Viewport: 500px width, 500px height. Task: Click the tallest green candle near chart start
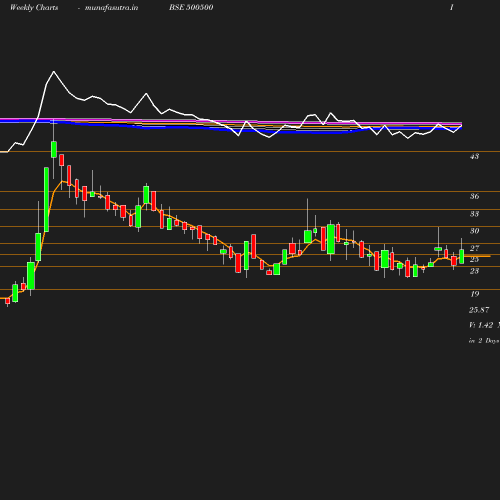click(46, 199)
